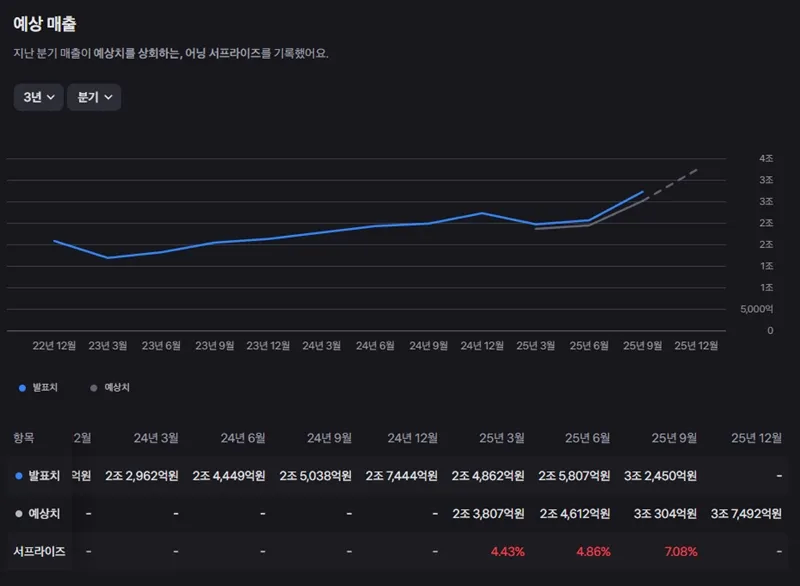Select the 서프라이즈 row label
Viewport: 800px width, 586px height.
click(x=39, y=551)
